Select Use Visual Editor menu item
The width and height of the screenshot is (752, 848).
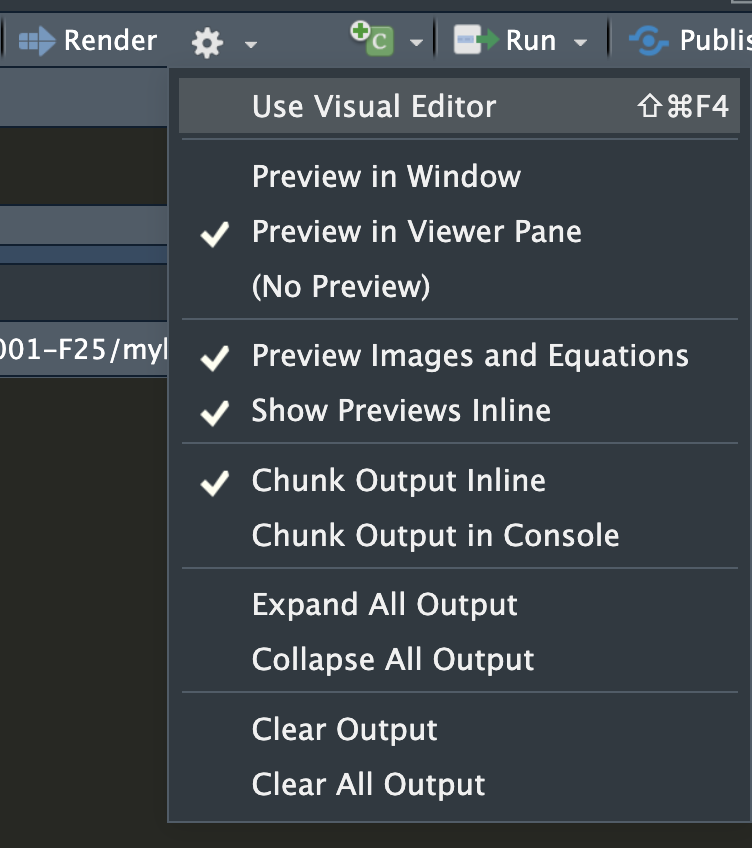click(x=374, y=107)
